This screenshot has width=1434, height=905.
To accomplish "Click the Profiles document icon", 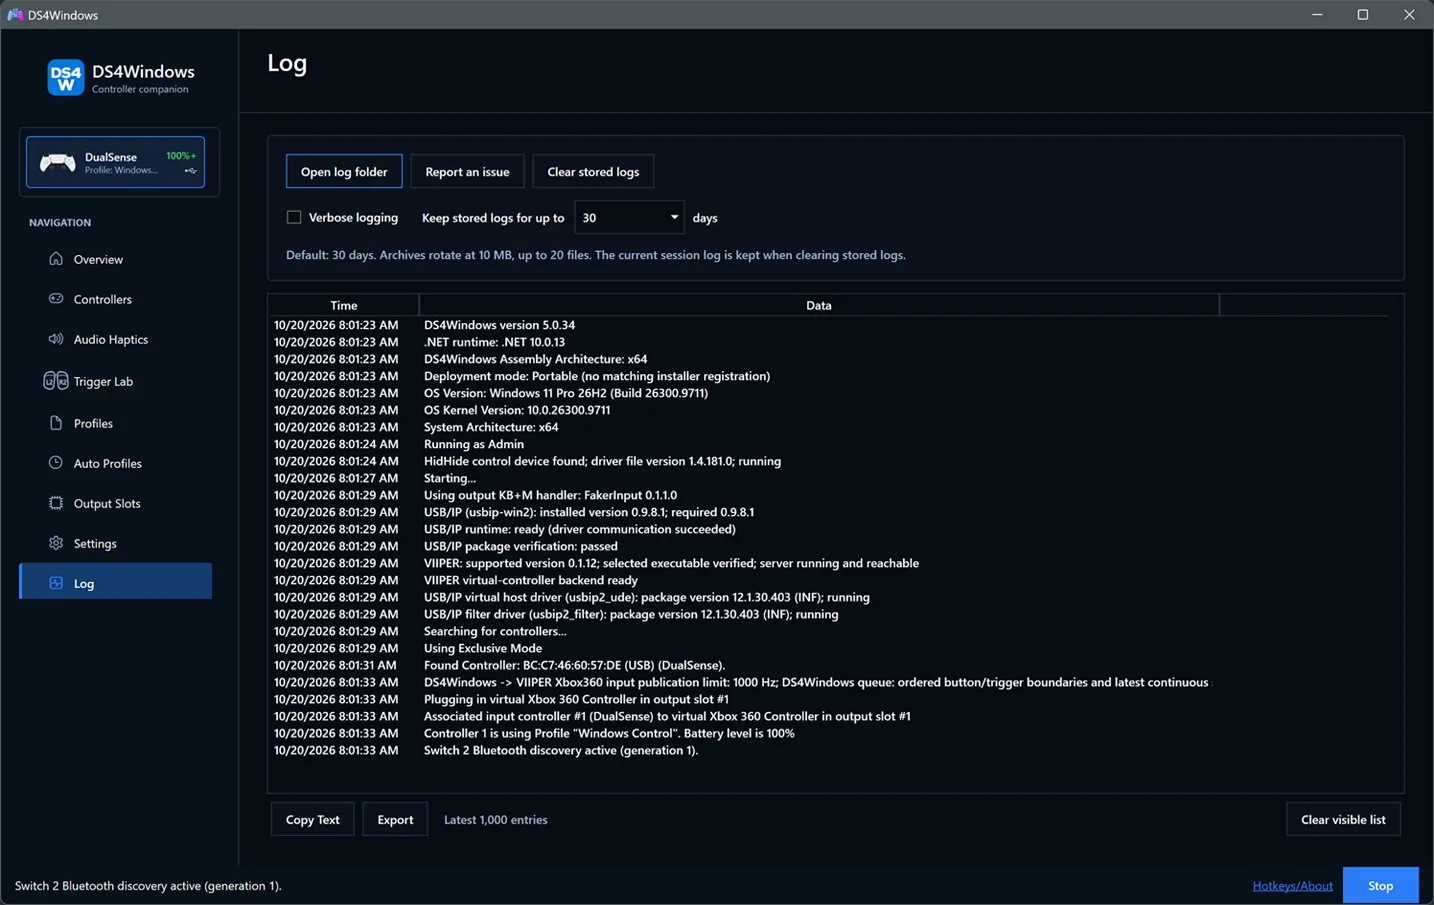I will tap(56, 423).
